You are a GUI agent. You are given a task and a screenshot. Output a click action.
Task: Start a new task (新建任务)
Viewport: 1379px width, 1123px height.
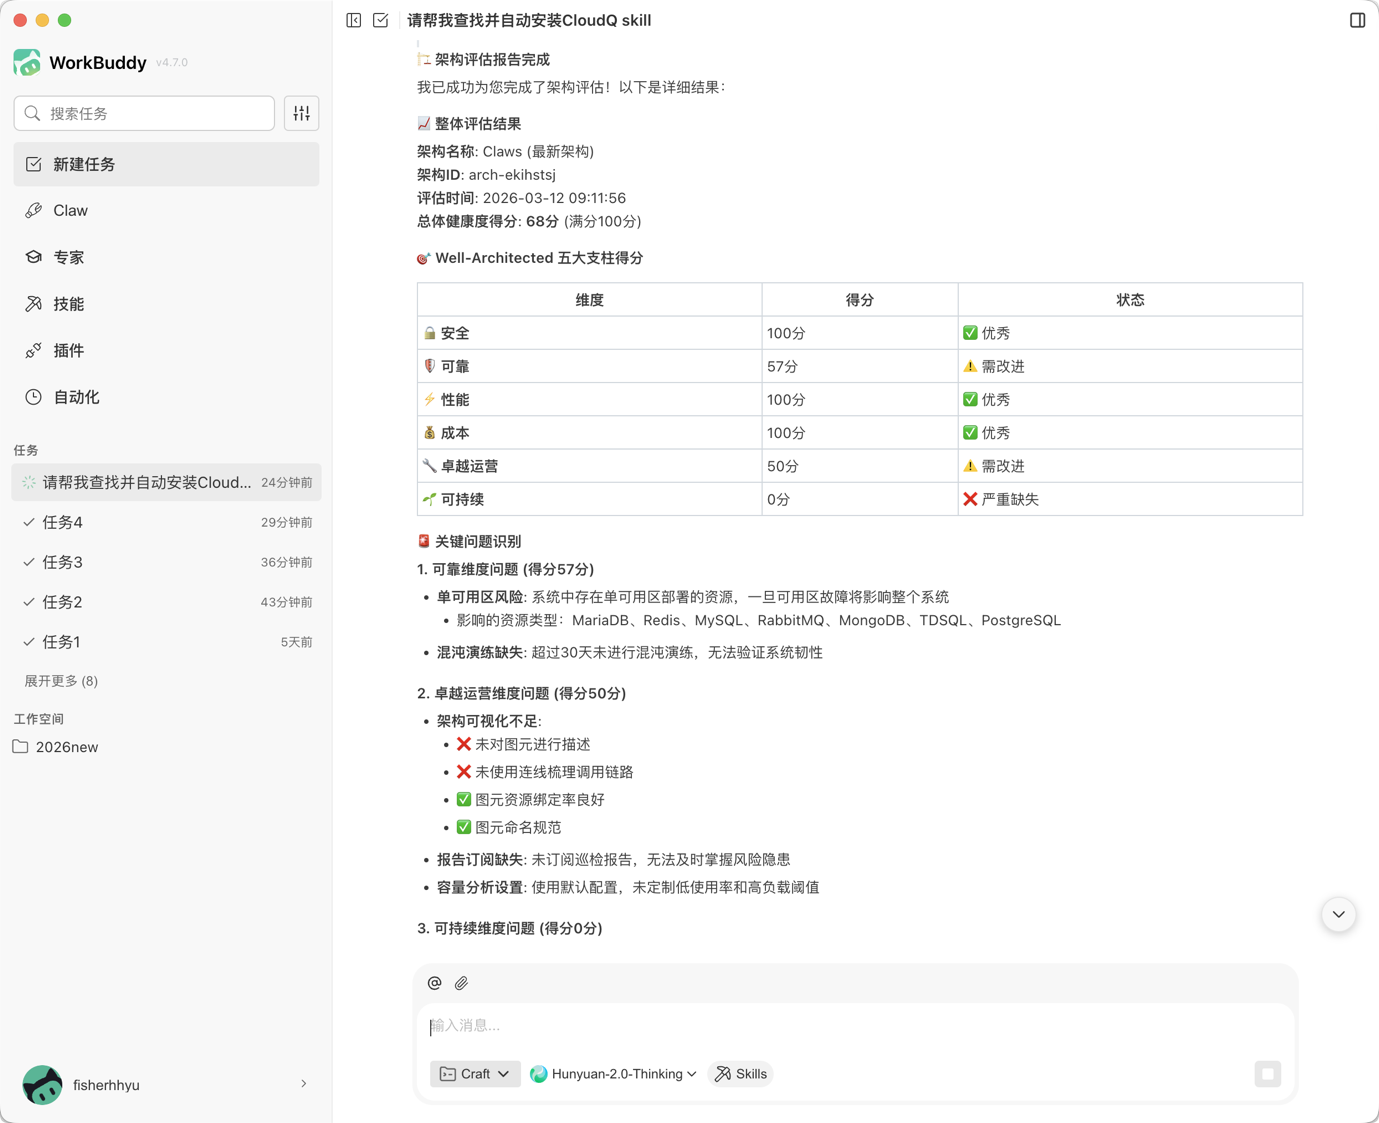click(166, 164)
